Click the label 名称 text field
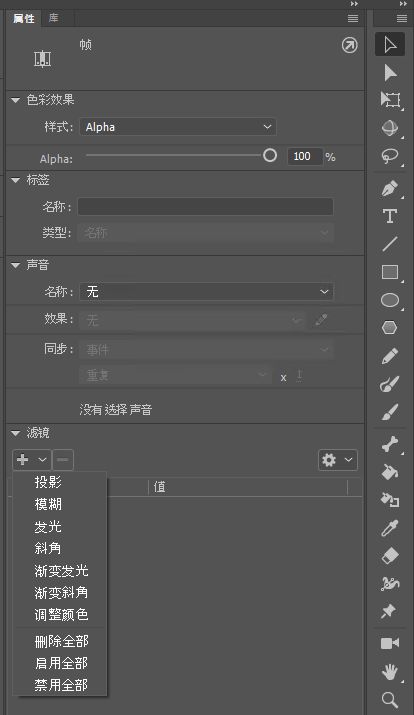 pyautogui.click(x=205, y=207)
